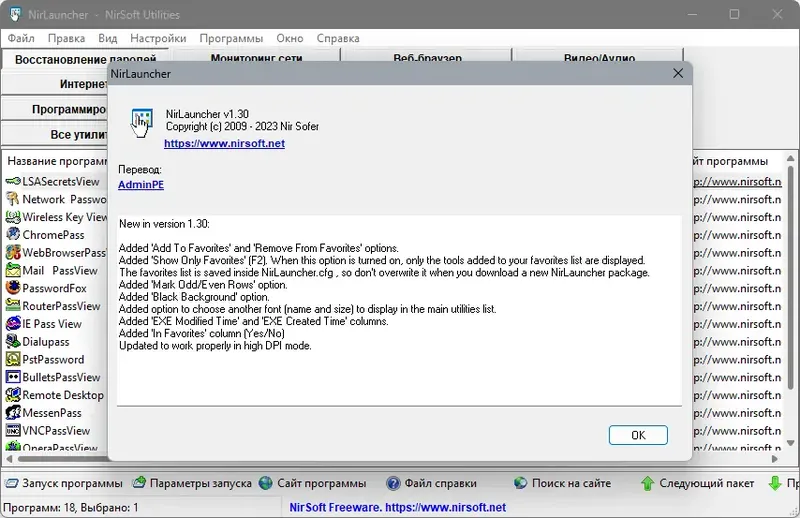Click OK in the NirLauncher dialog

(638, 435)
